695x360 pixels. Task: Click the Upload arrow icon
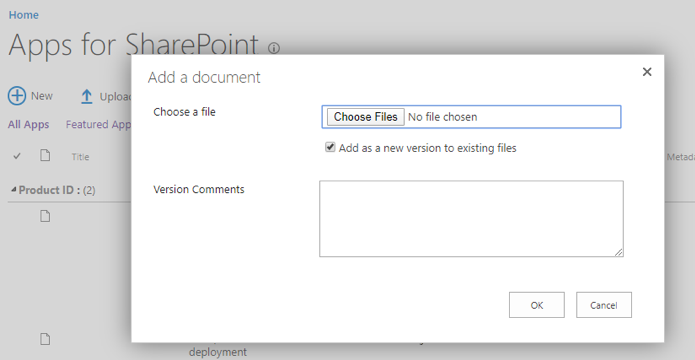86,97
